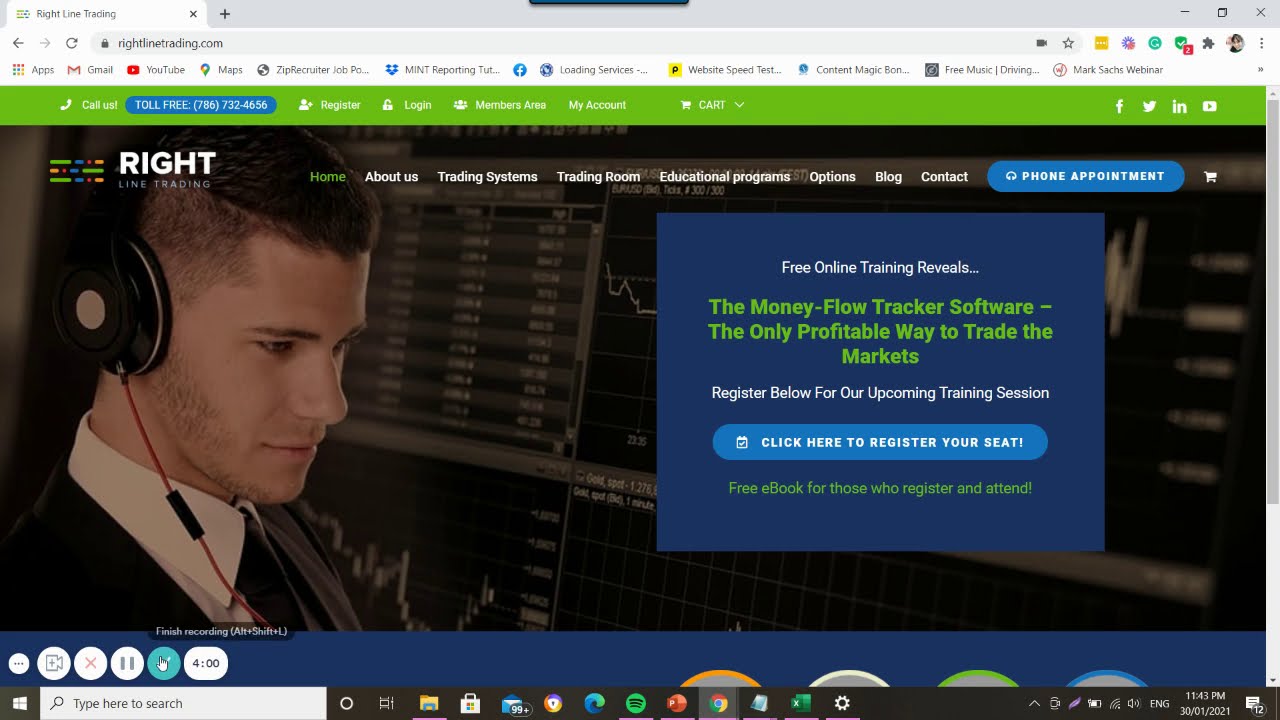Bookmark this page with the star icon
Viewport: 1280px width, 720px height.
point(1068,43)
